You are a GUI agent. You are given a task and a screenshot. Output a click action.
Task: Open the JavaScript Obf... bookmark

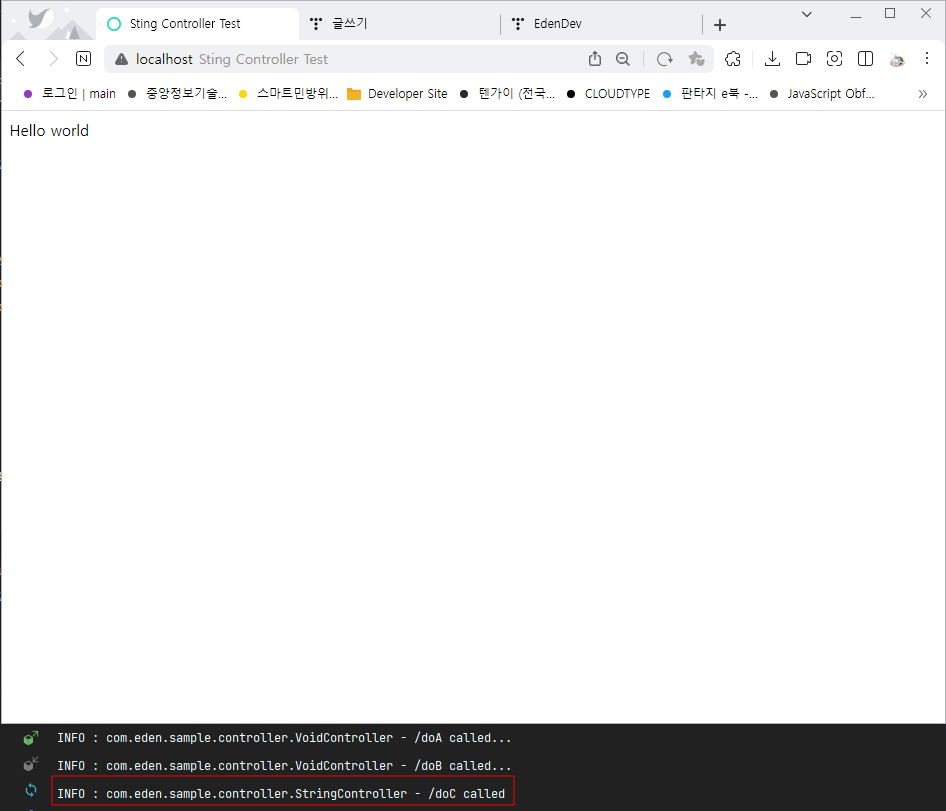pyautogui.click(x=822, y=94)
